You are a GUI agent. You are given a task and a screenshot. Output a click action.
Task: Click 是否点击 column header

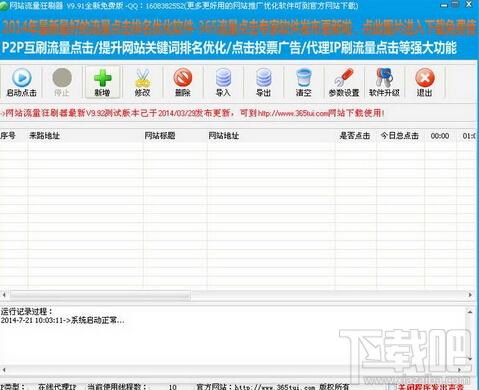(x=355, y=136)
